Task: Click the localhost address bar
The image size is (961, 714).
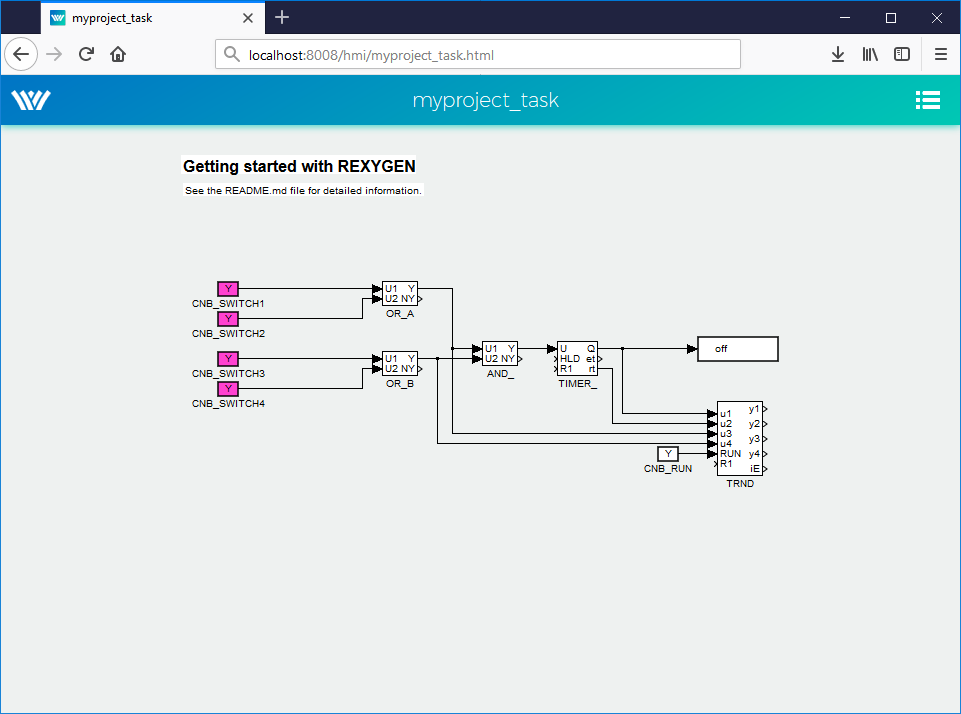Action: tap(478, 55)
